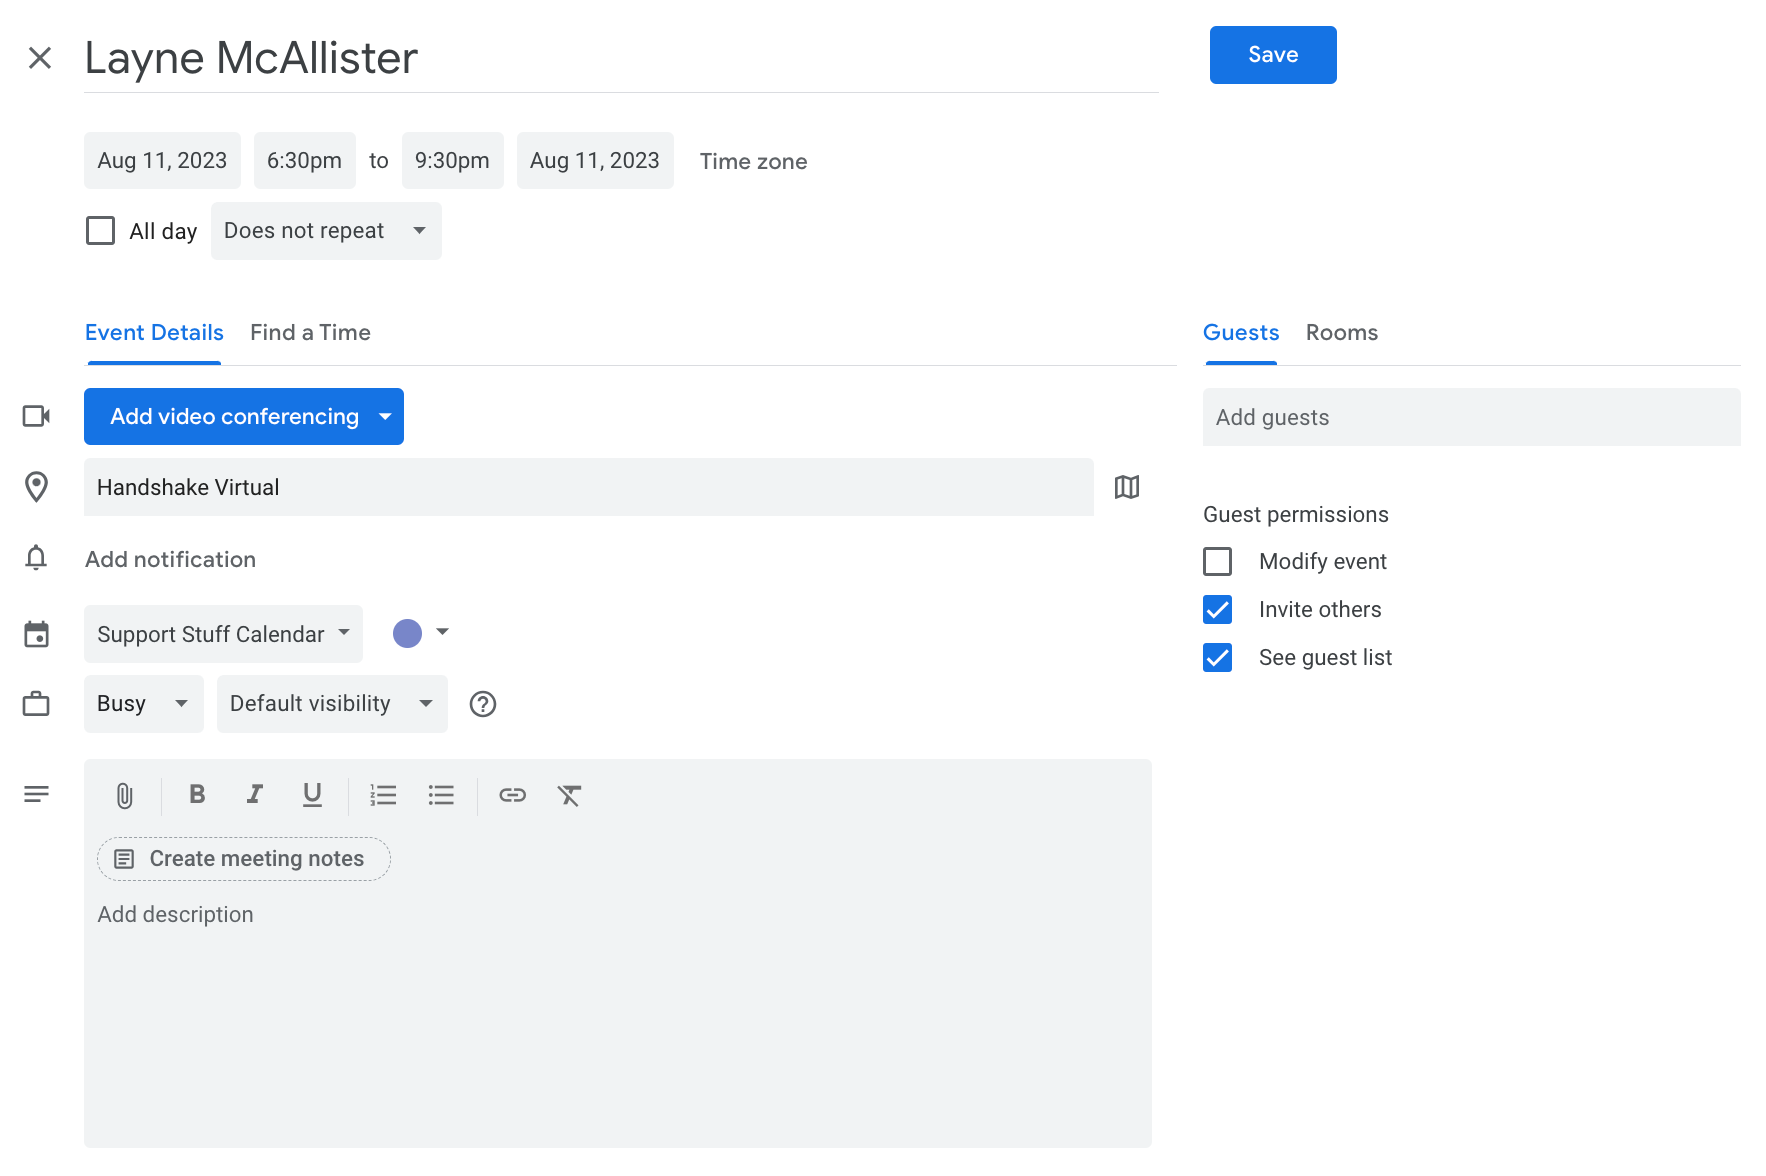Insert a bulleted list
The height and width of the screenshot is (1176, 1766).
pos(441,795)
